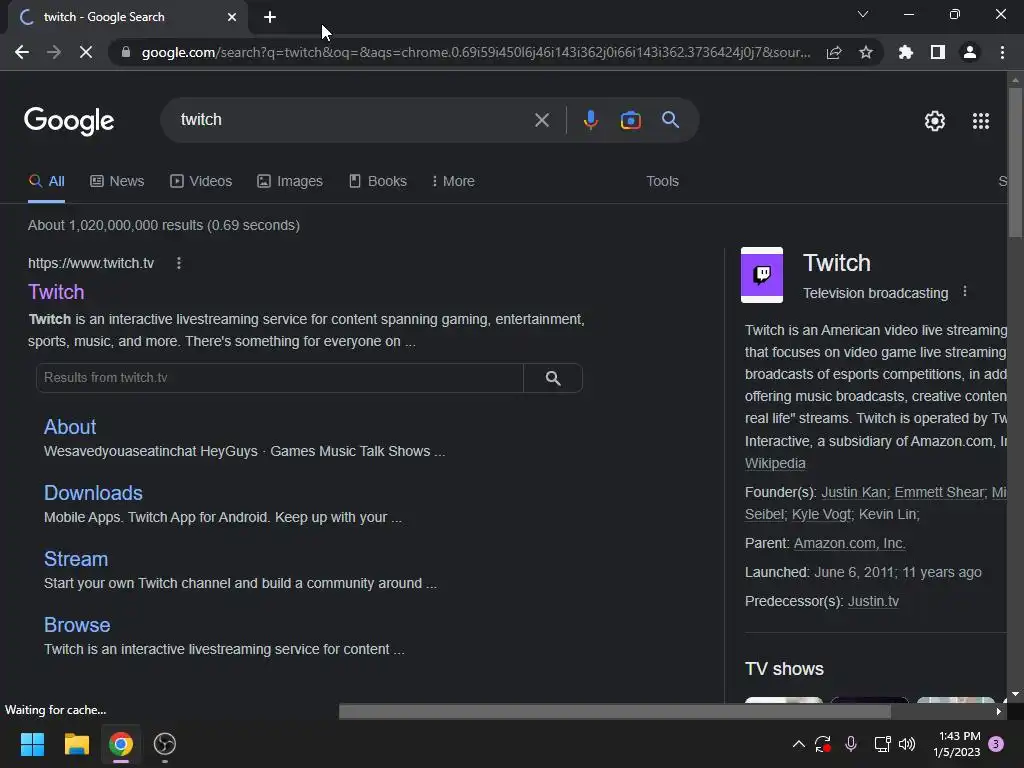Select the All results tab

(x=46, y=182)
